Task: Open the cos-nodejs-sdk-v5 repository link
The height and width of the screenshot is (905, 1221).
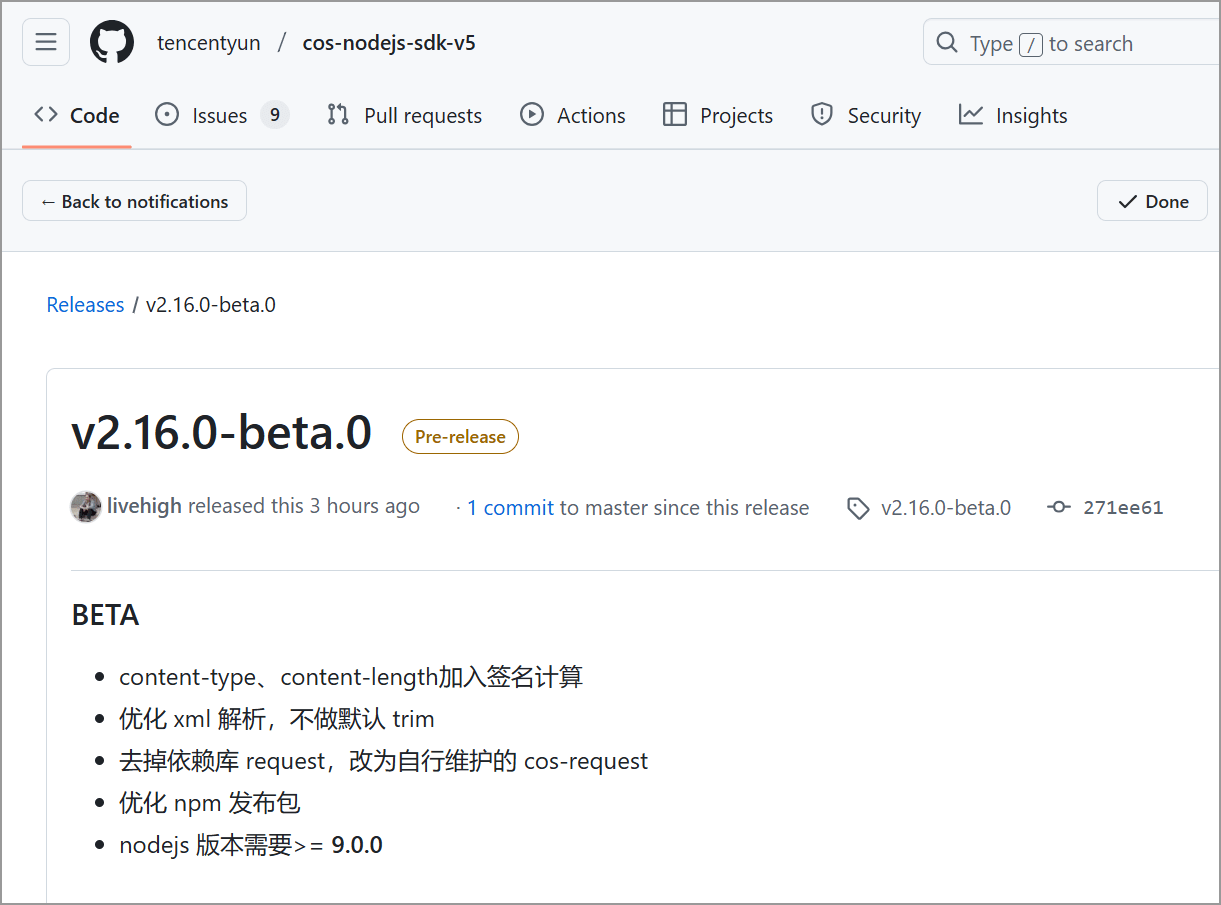Action: tap(389, 43)
